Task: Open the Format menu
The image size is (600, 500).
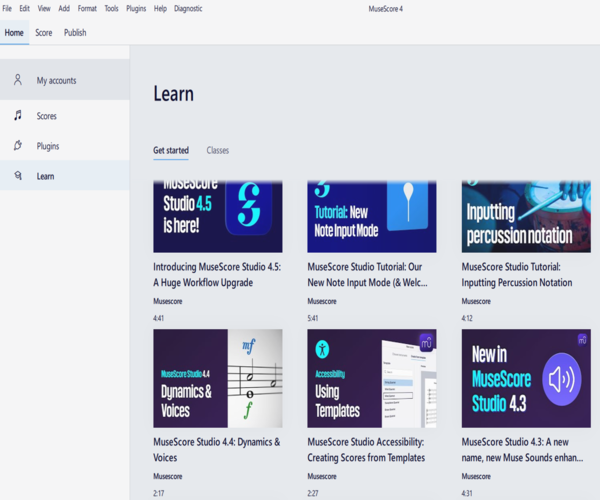Action: click(x=87, y=8)
